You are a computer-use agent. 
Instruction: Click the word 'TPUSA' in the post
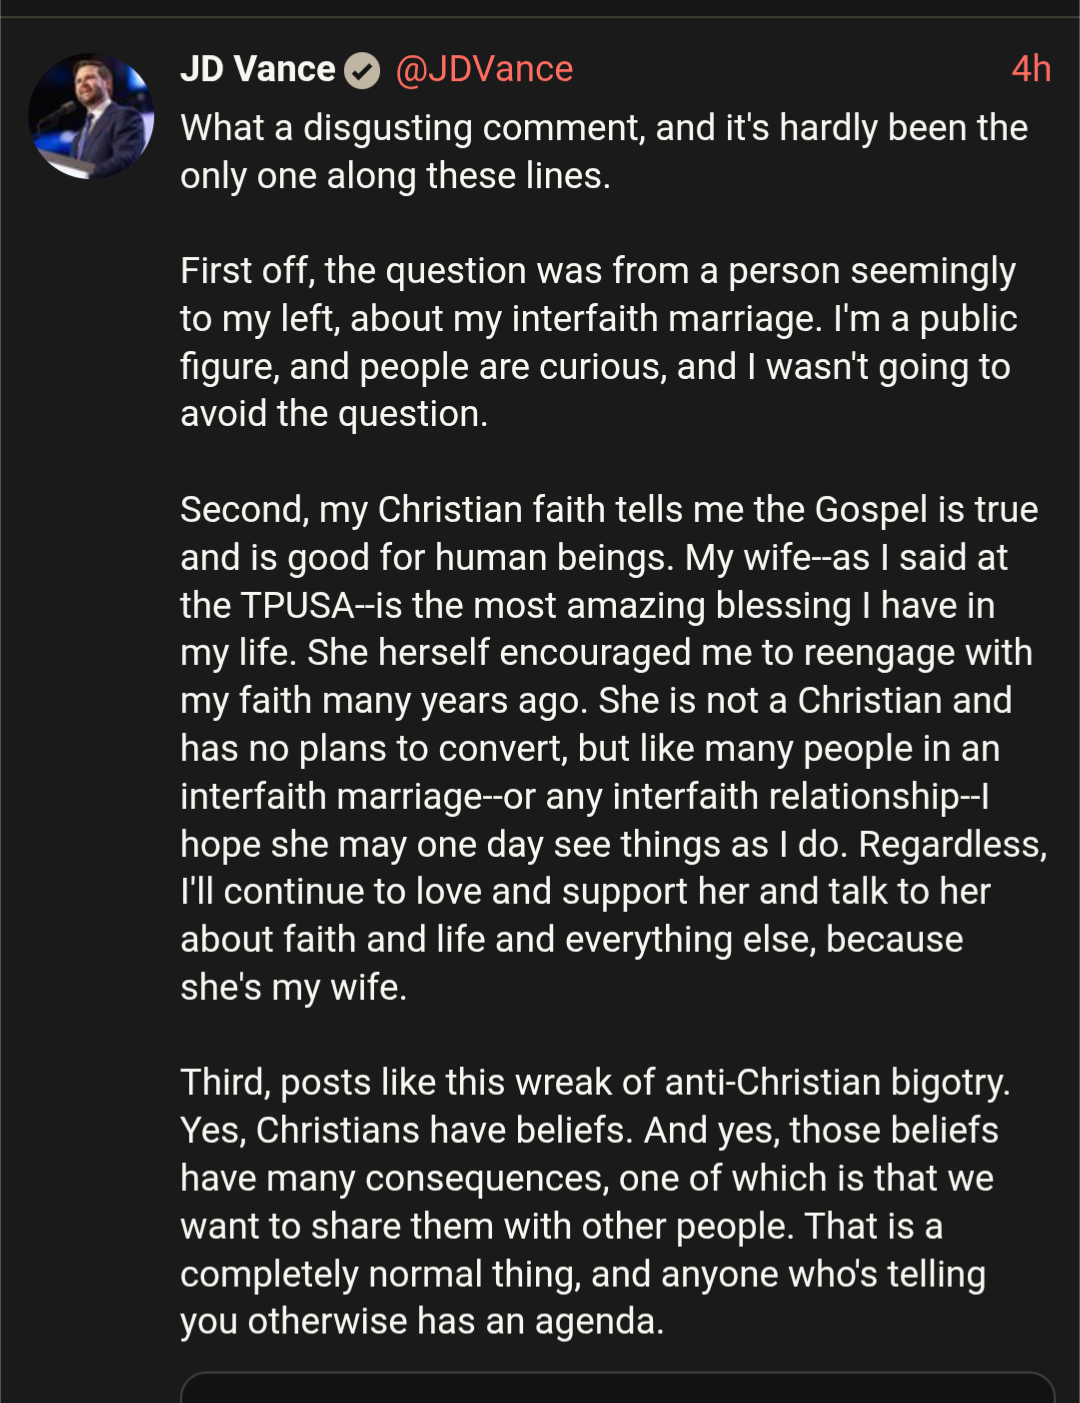tap(297, 606)
